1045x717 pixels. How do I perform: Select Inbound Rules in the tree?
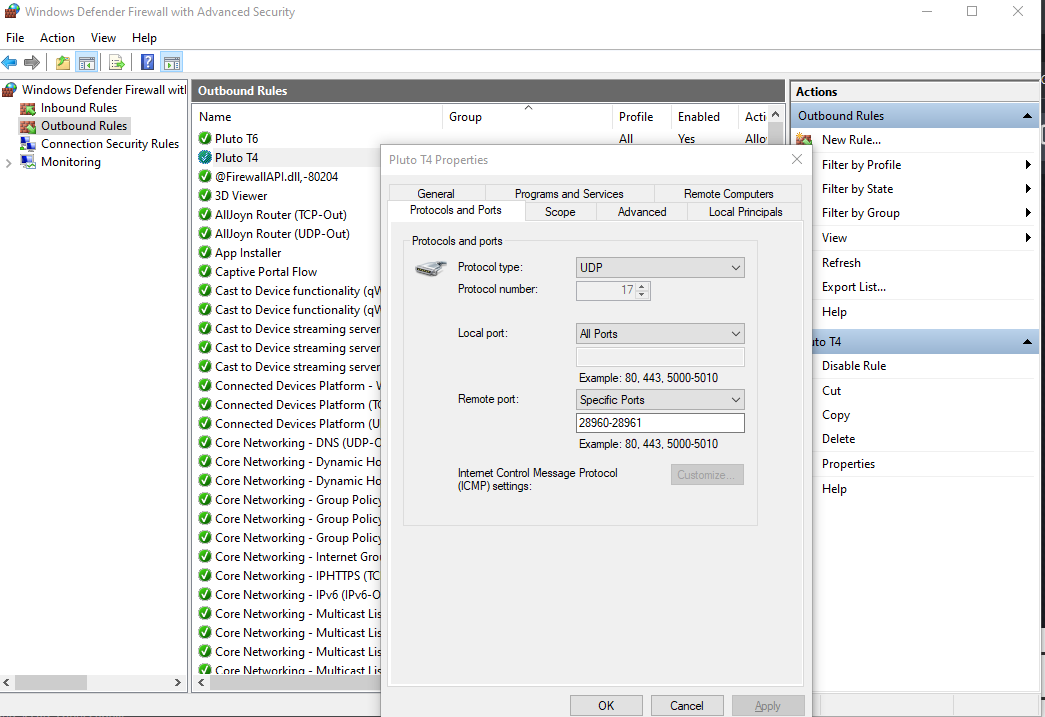click(x=79, y=108)
